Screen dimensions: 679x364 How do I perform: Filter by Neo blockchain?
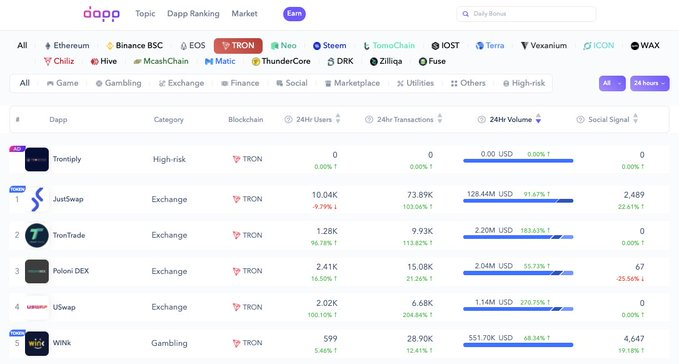coord(284,45)
